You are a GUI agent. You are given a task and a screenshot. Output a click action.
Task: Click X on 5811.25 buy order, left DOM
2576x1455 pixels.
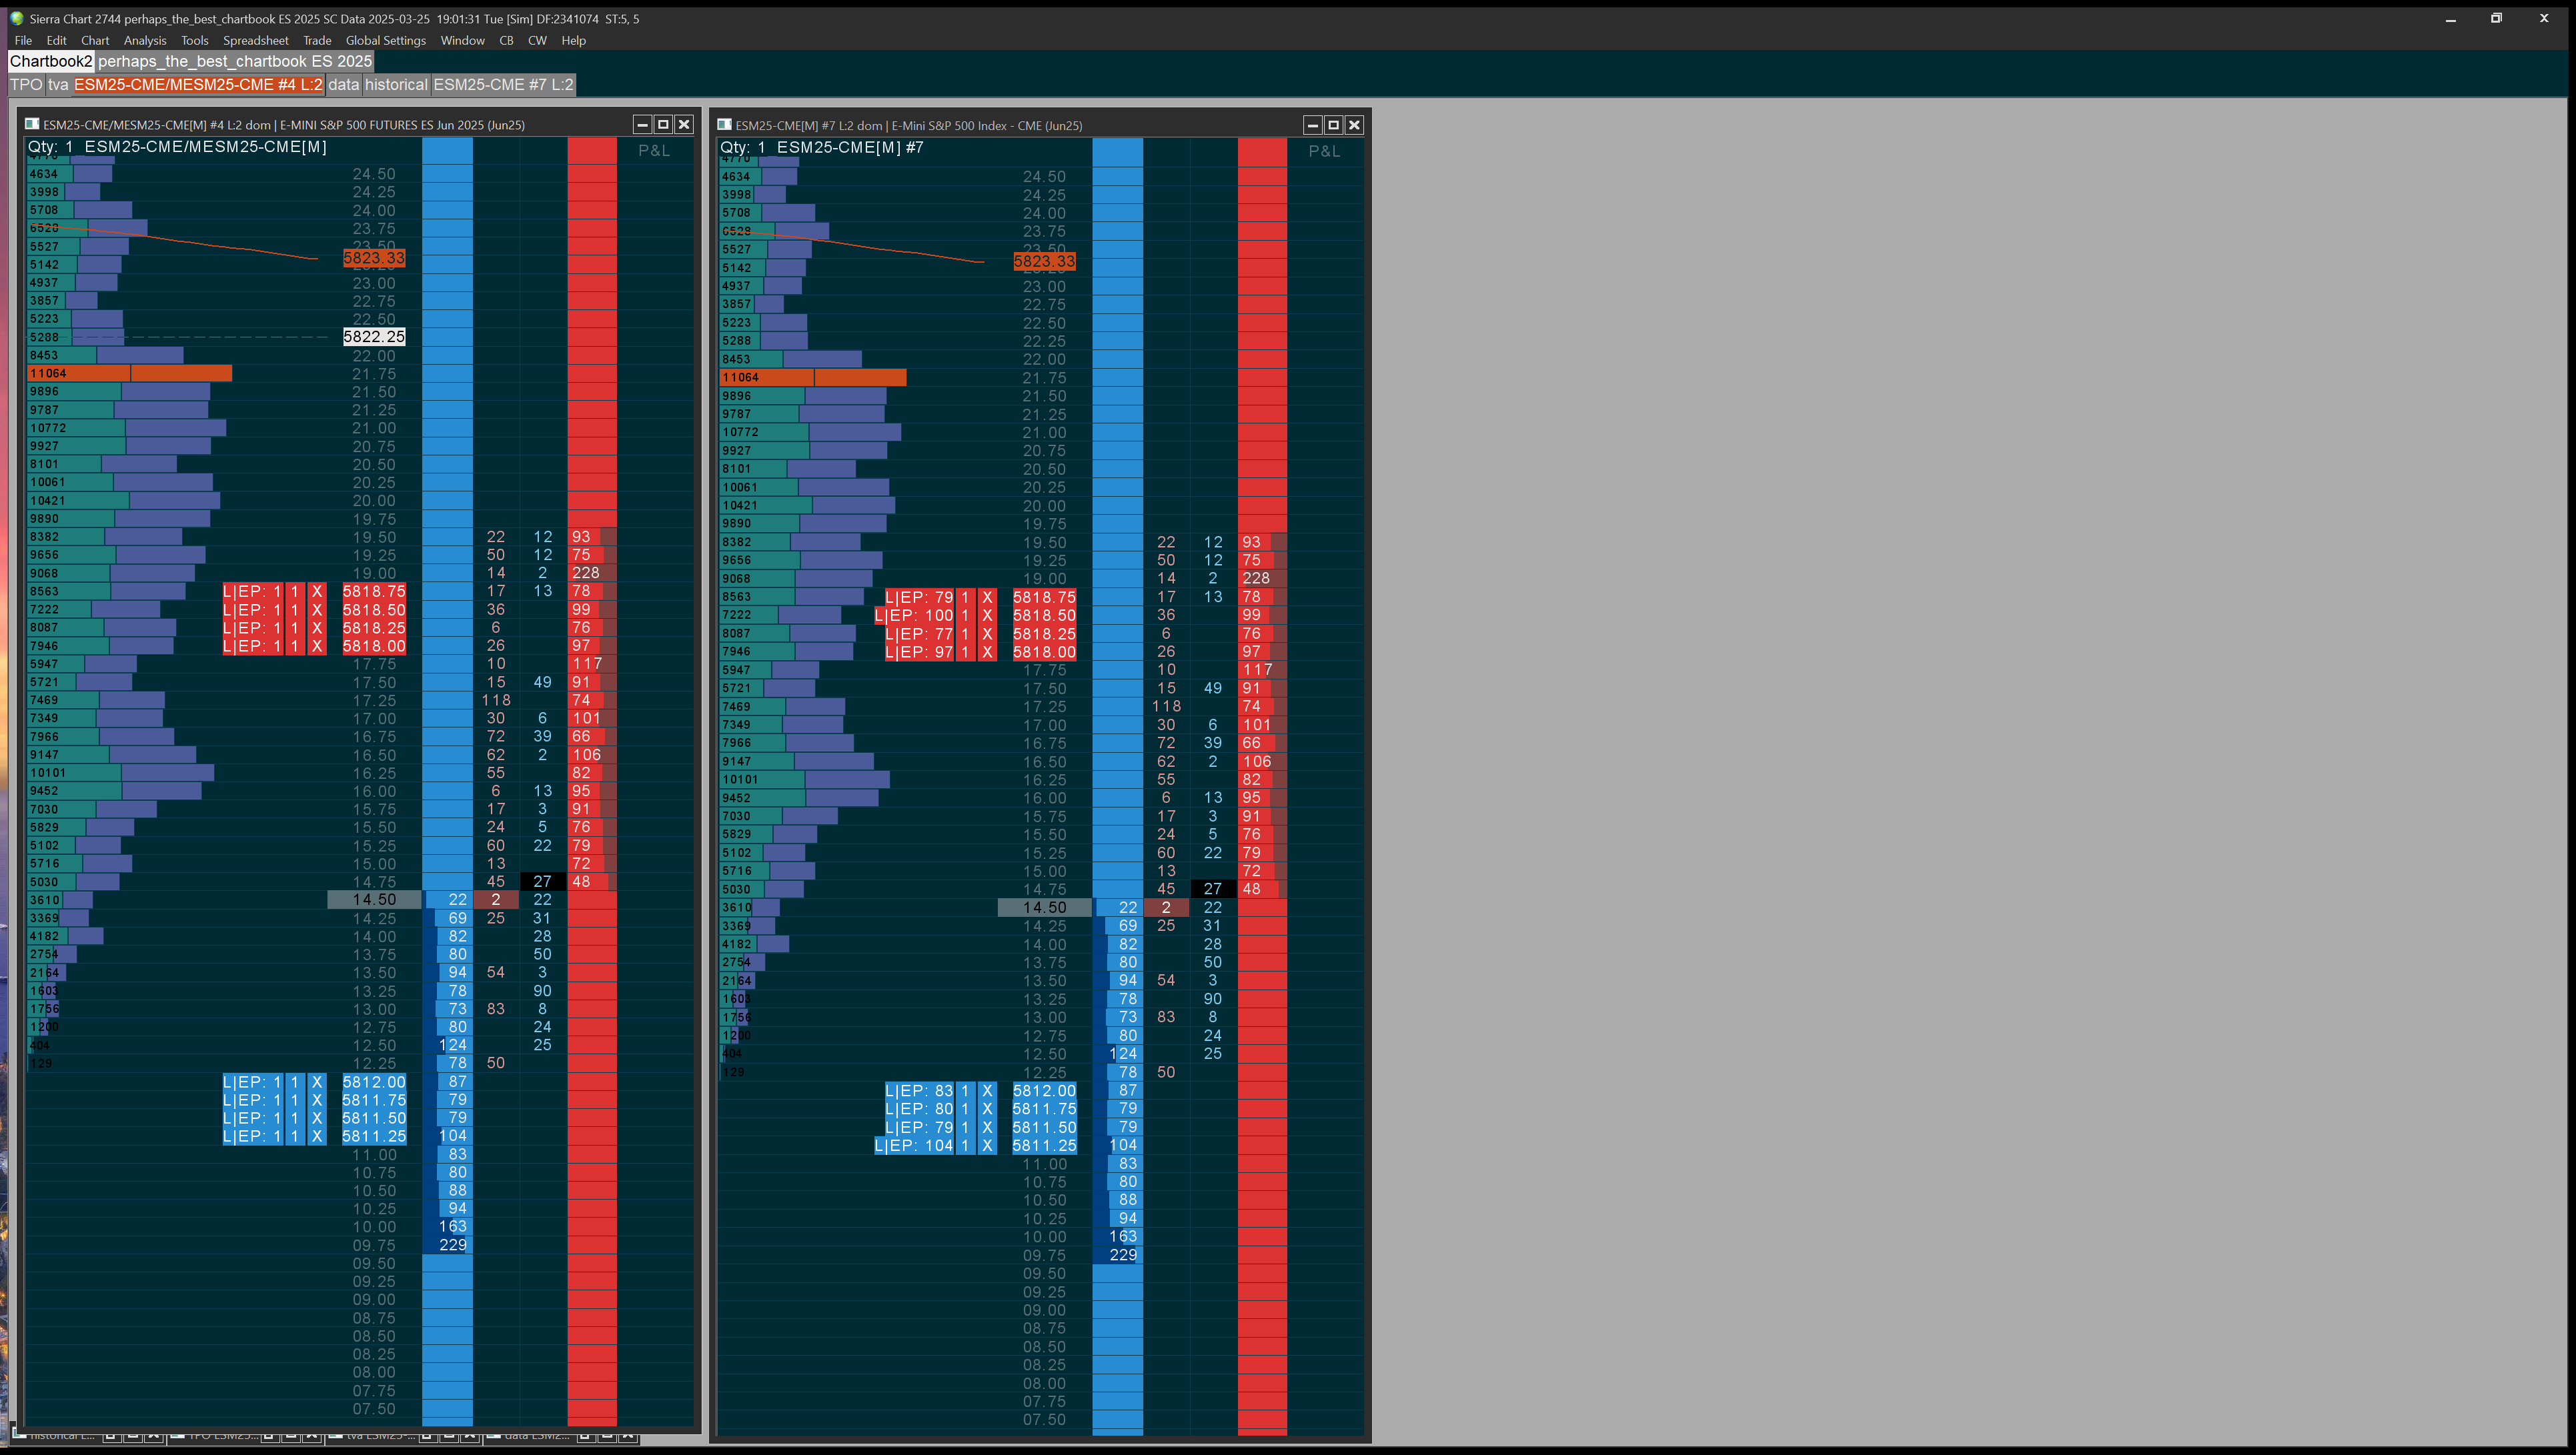(317, 1136)
